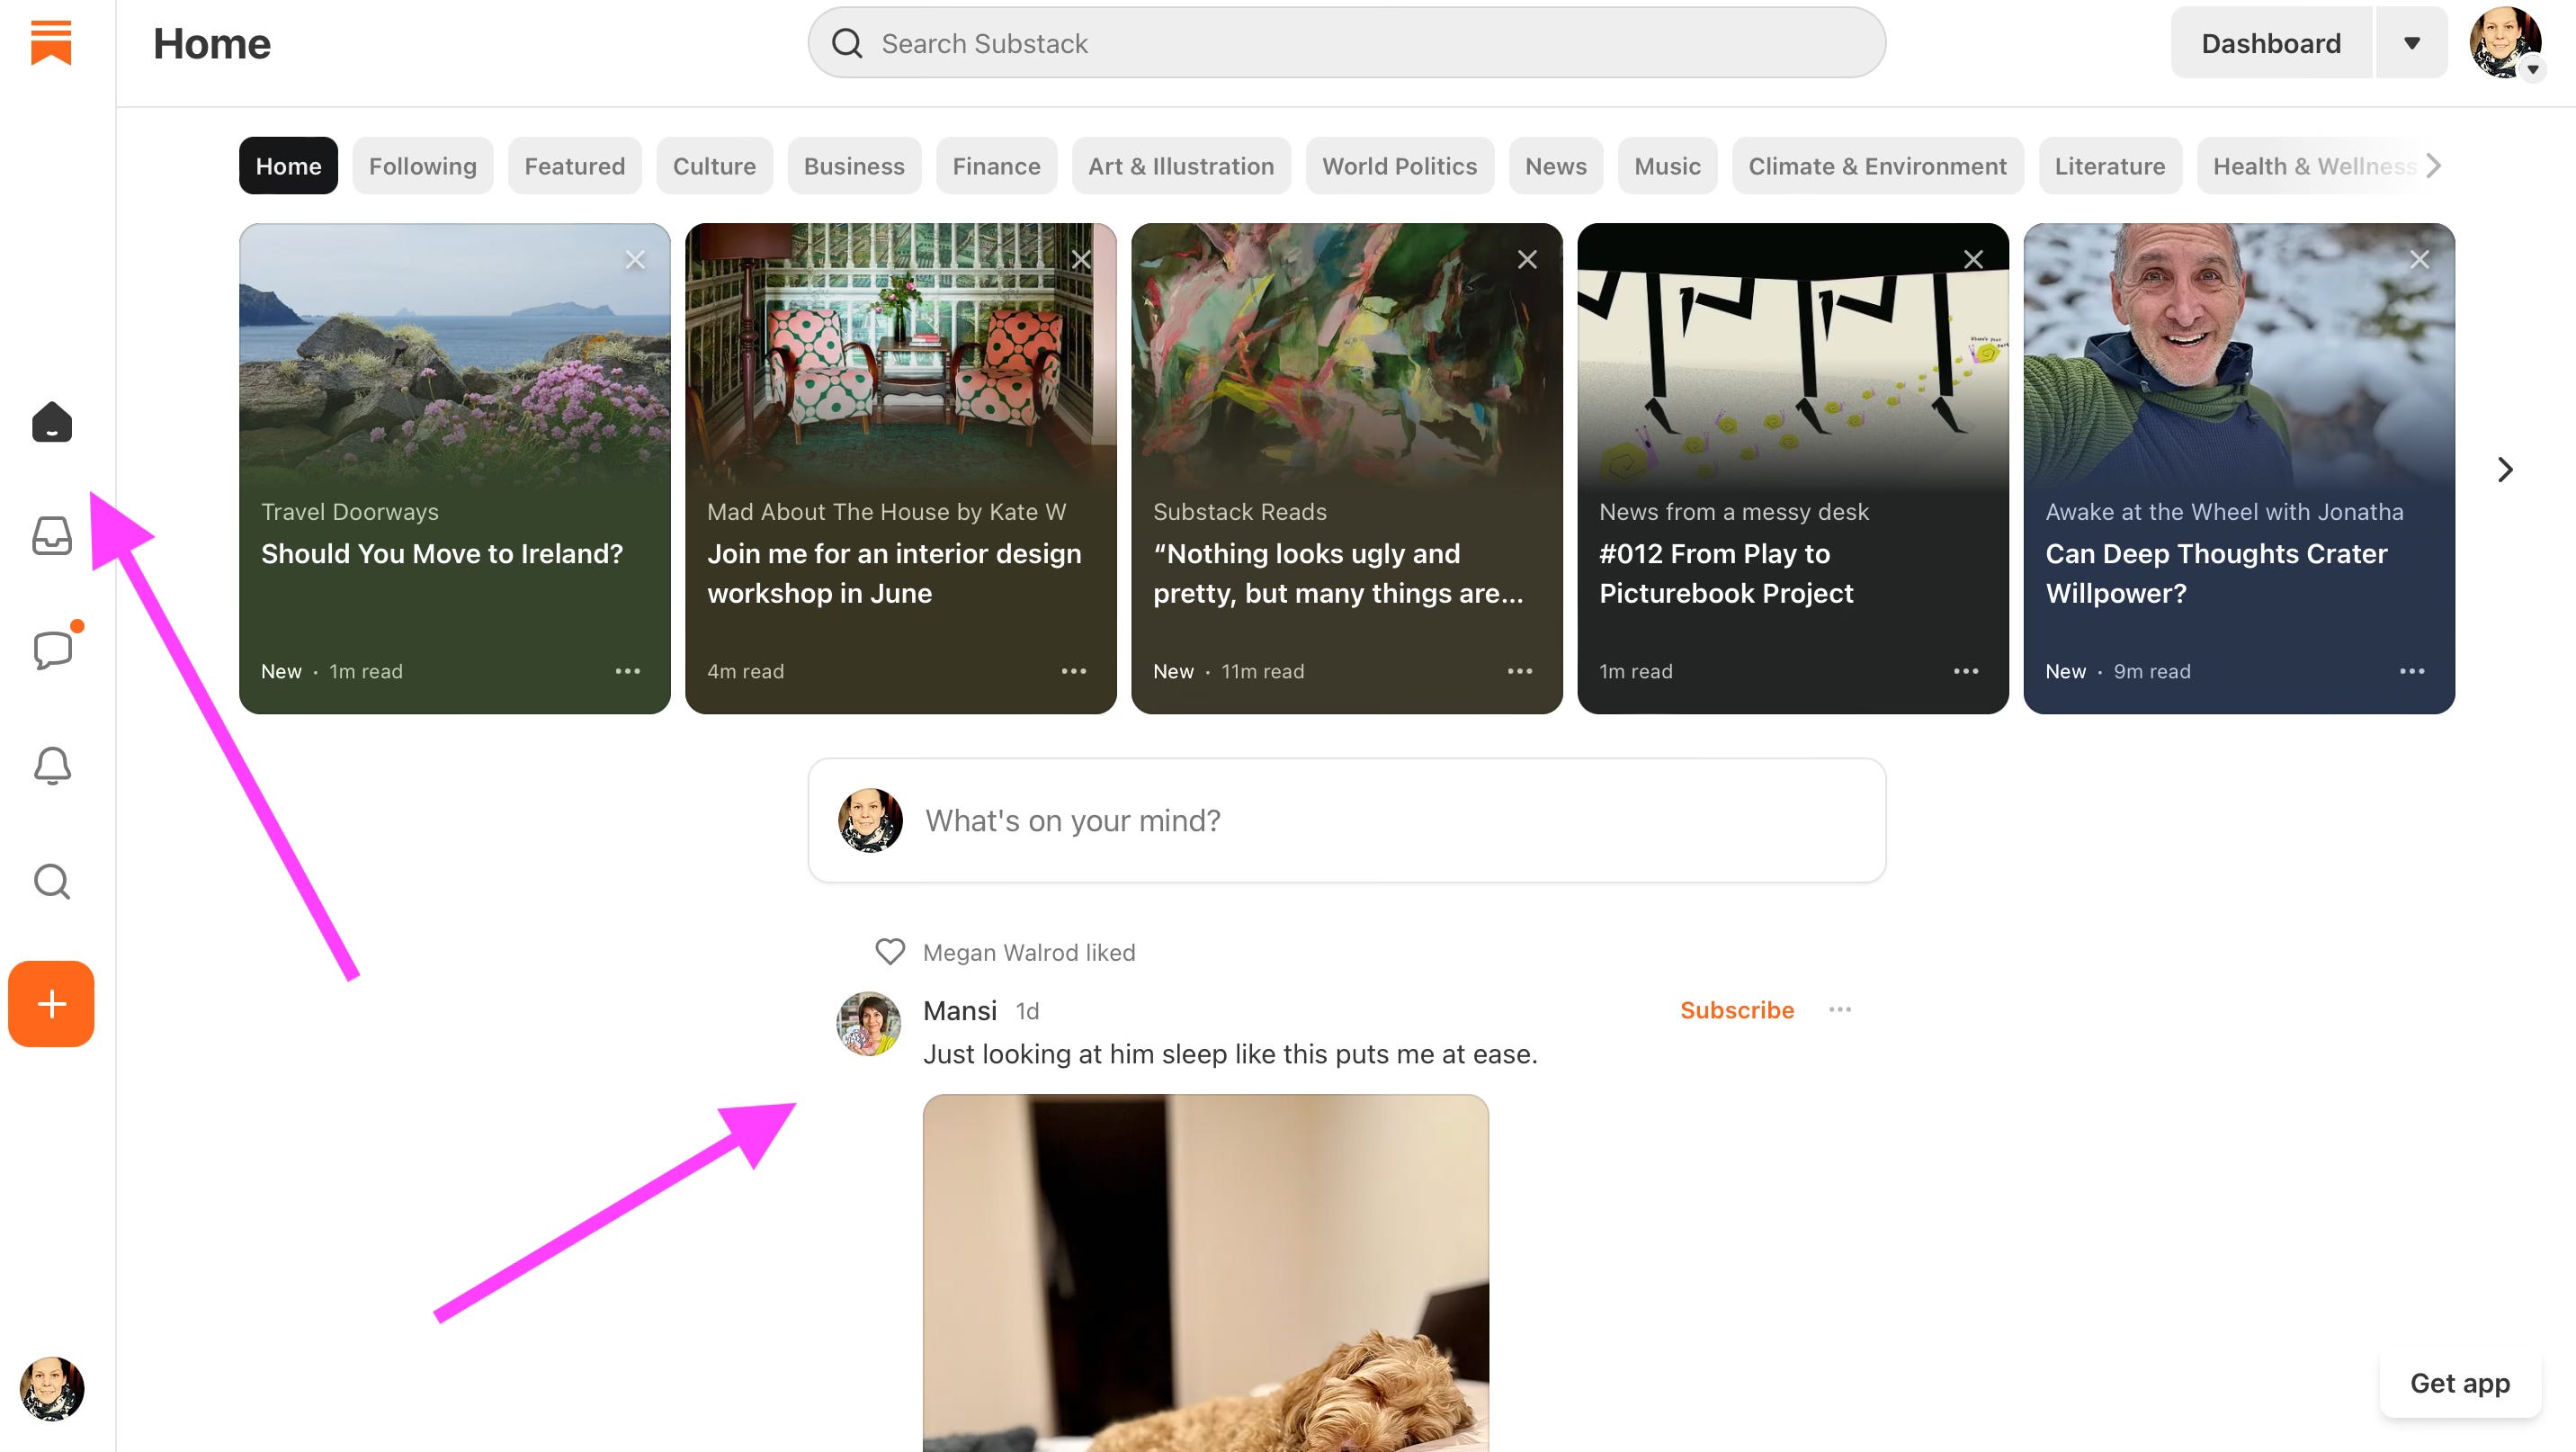Show more category tabs with chevron

2433,166
